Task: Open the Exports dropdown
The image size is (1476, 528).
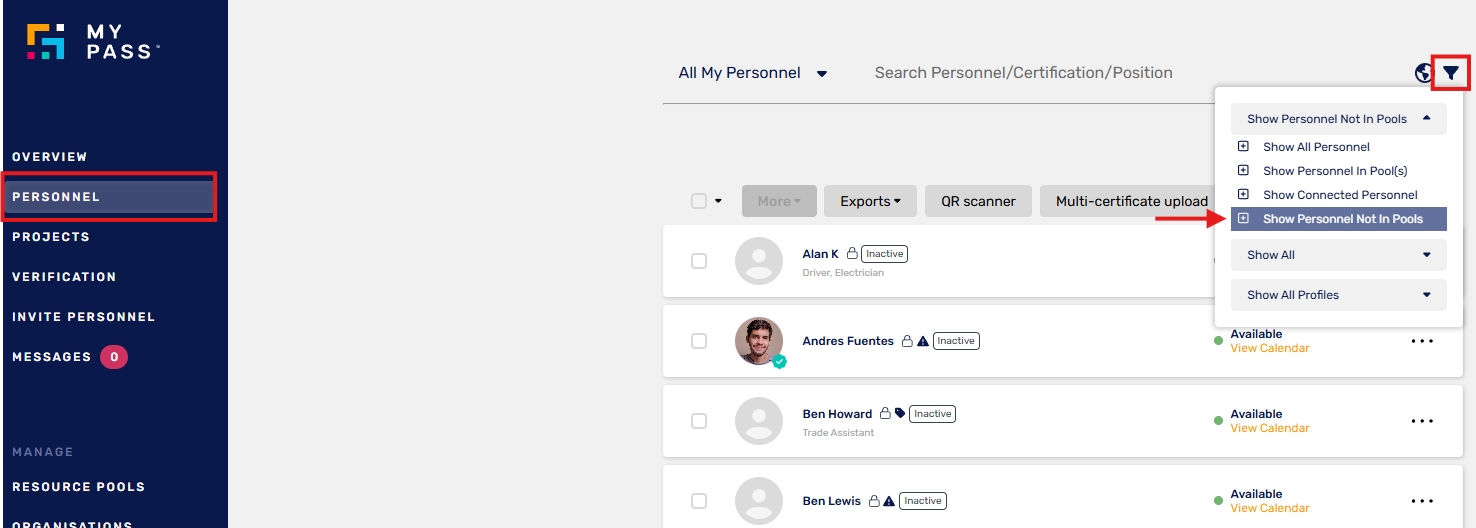Action: [x=870, y=201]
